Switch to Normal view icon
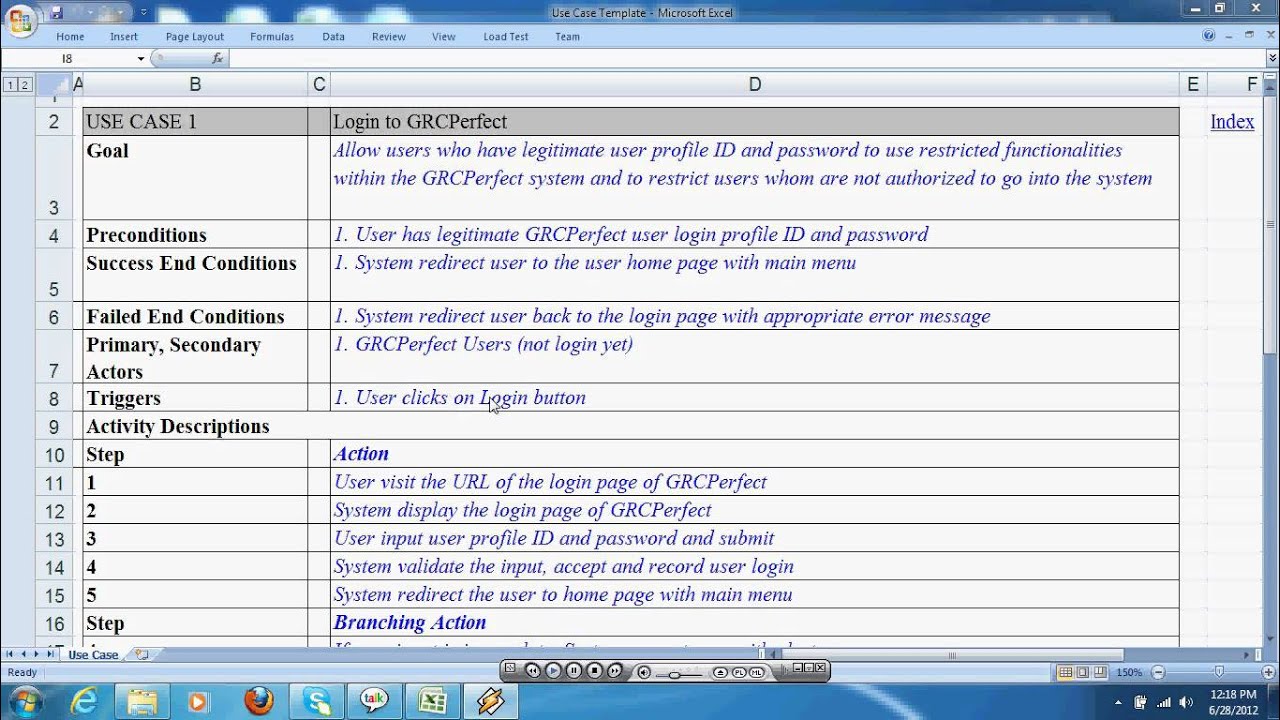1280x720 pixels. (1066, 672)
